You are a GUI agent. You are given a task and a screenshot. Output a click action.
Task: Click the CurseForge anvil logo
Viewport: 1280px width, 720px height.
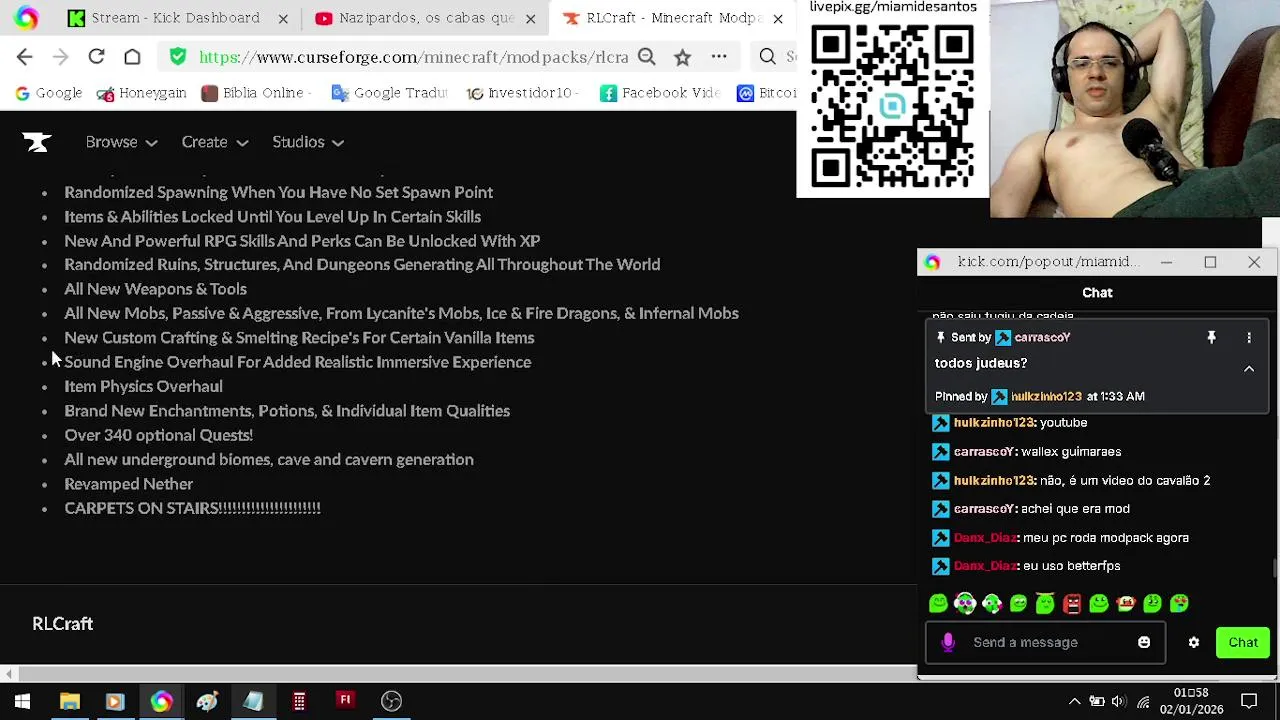37,142
